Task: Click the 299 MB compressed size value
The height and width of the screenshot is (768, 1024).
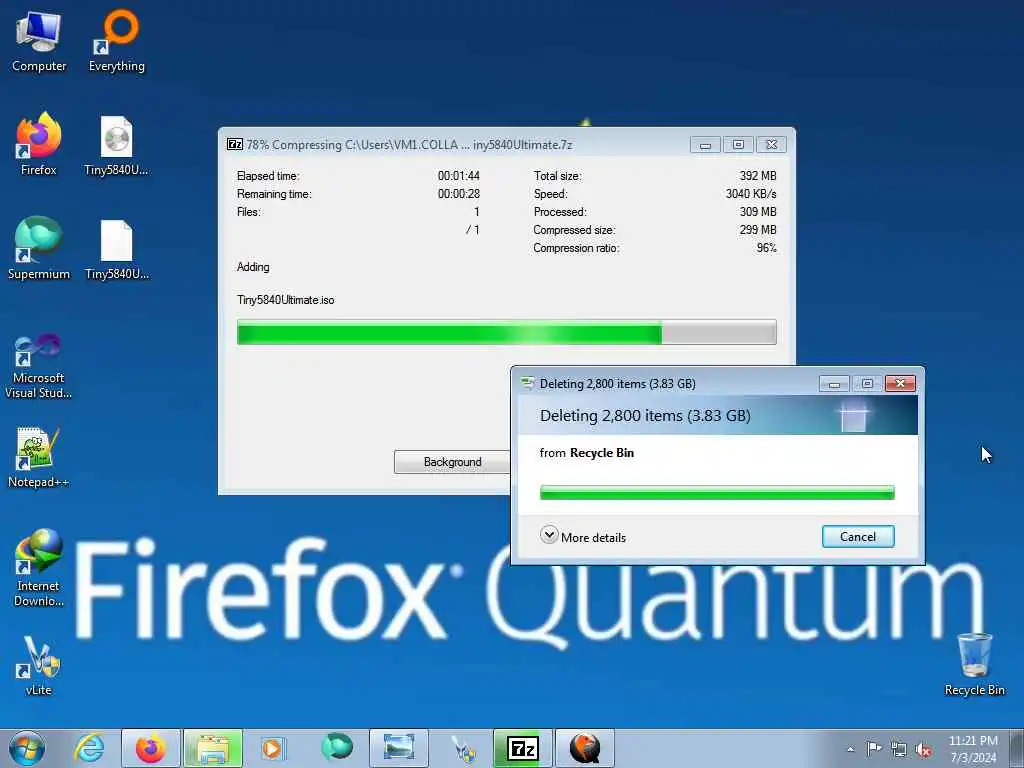Action: (758, 230)
